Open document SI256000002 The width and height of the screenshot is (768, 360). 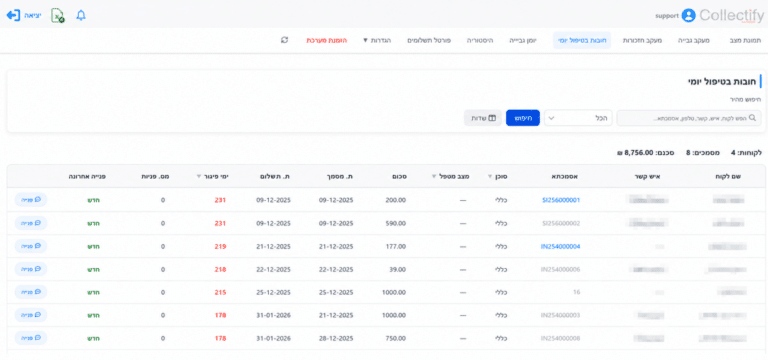[x=561, y=223]
